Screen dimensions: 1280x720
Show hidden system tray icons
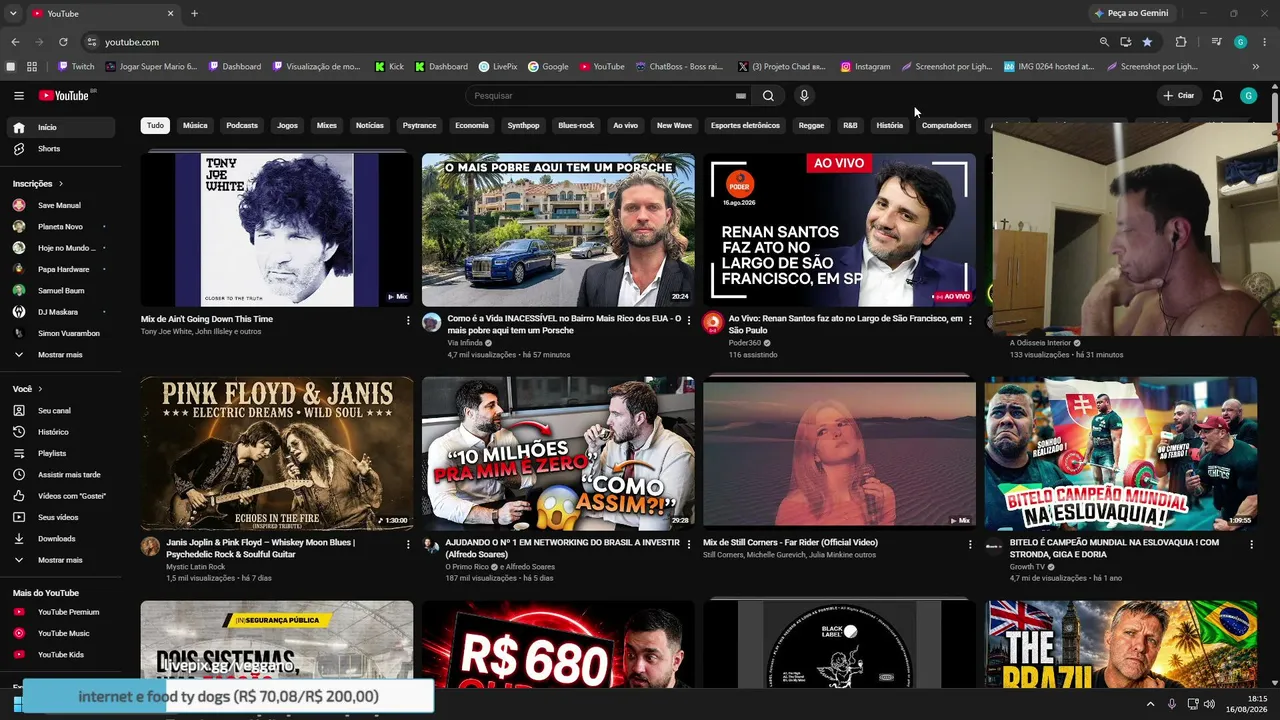point(1150,704)
